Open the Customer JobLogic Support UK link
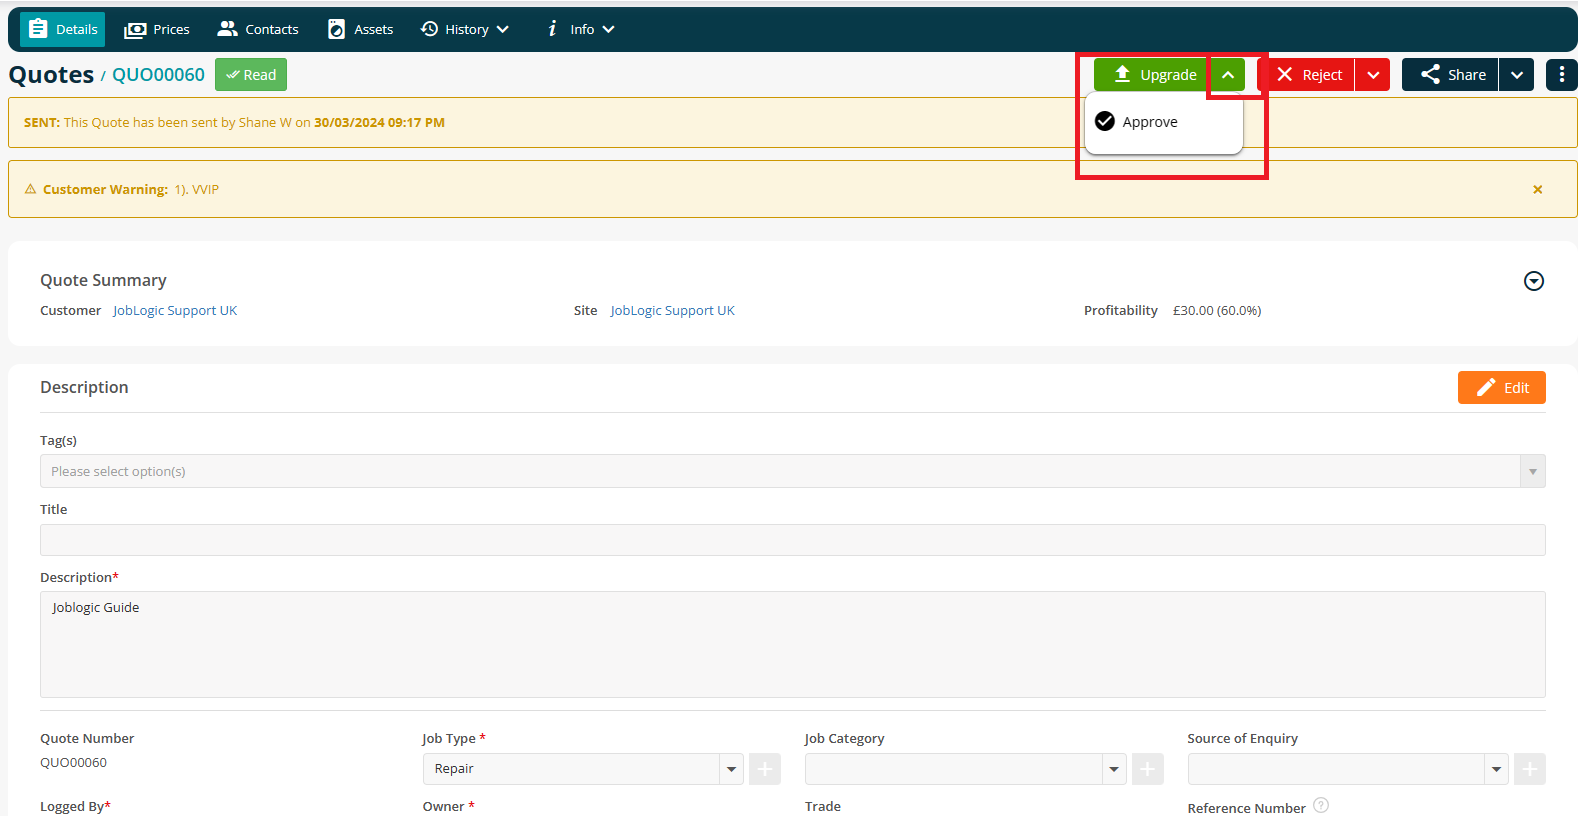 coord(175,311)
